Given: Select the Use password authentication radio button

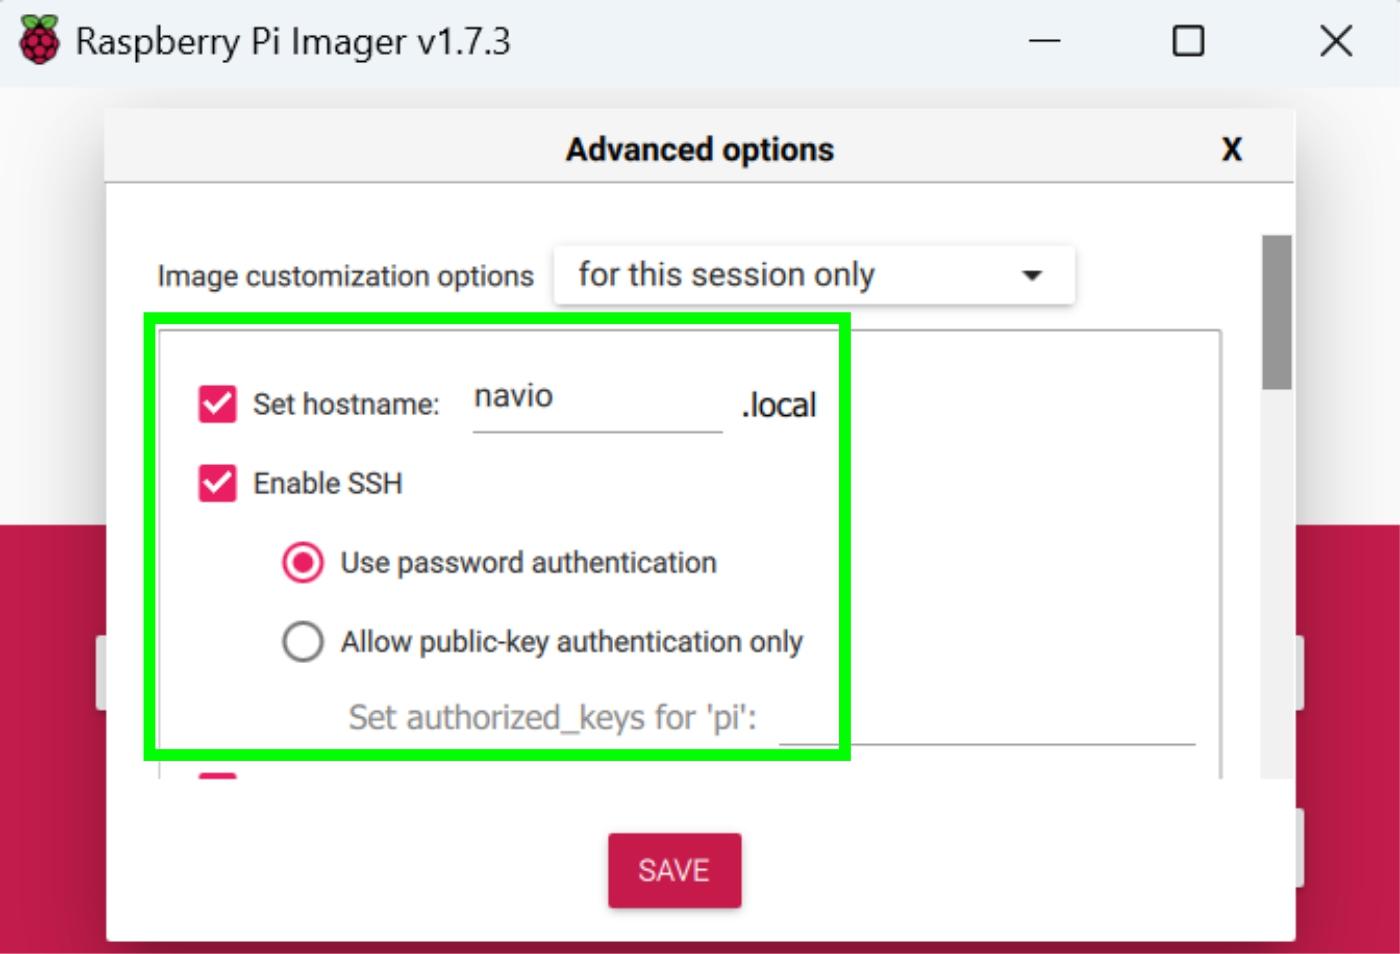Looking at the screenshot, I should (303, 562).
